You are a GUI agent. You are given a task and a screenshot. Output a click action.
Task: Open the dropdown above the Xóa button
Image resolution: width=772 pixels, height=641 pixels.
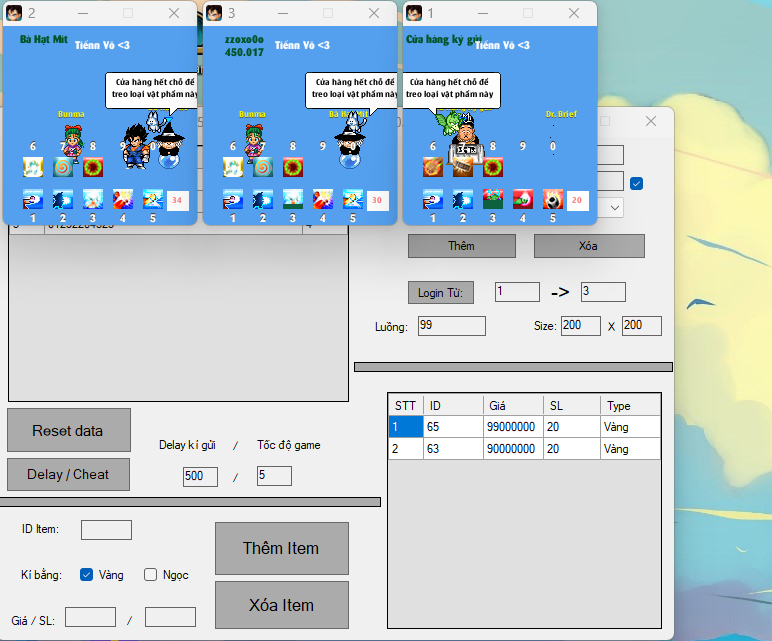614,208
